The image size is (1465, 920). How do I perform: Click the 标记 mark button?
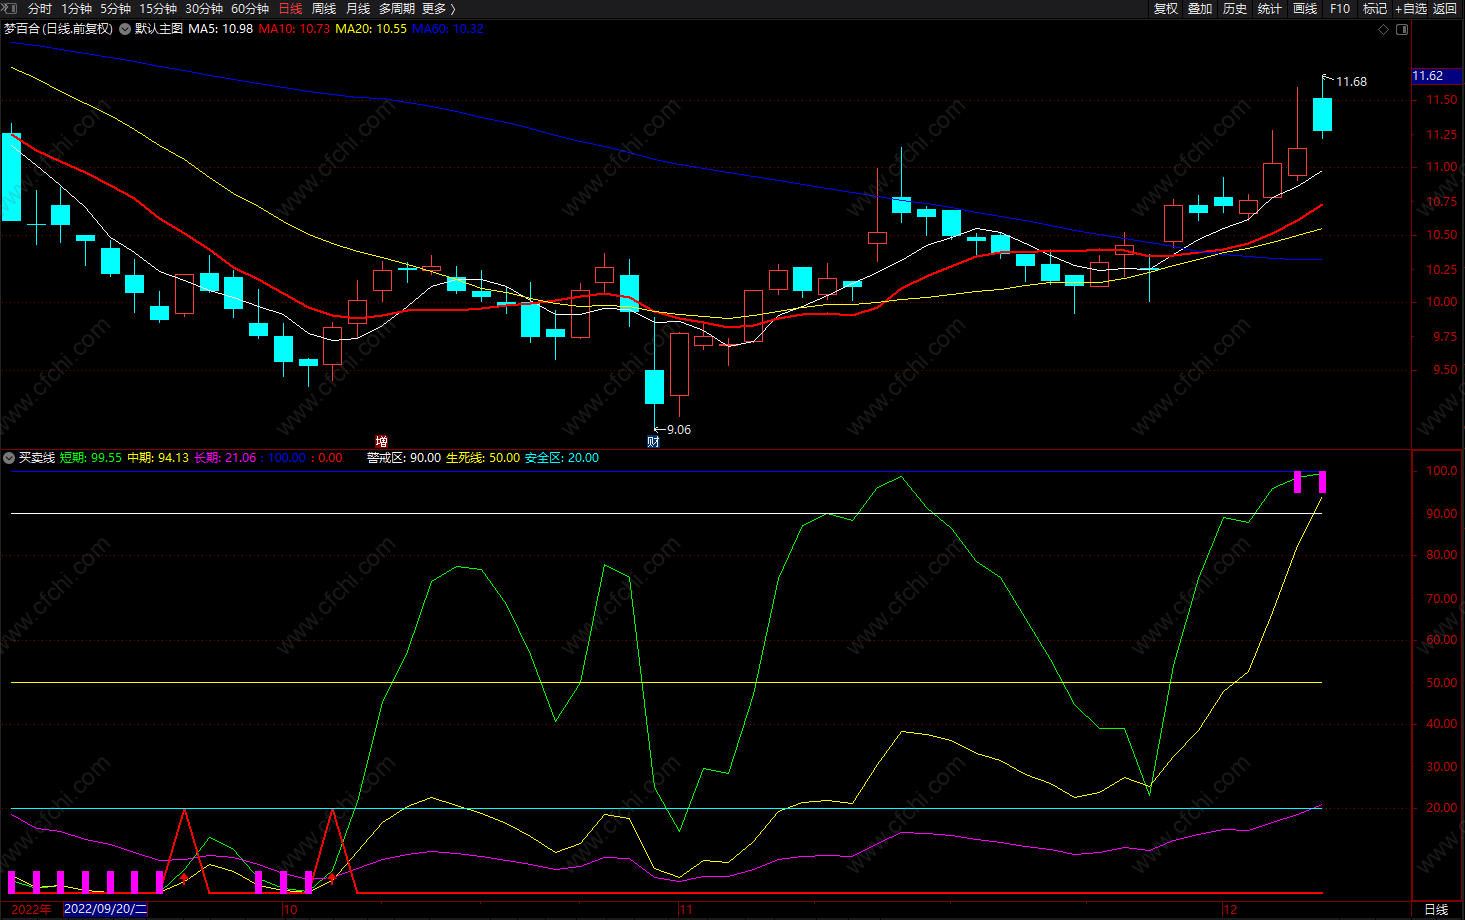[x=1375, y=8]
